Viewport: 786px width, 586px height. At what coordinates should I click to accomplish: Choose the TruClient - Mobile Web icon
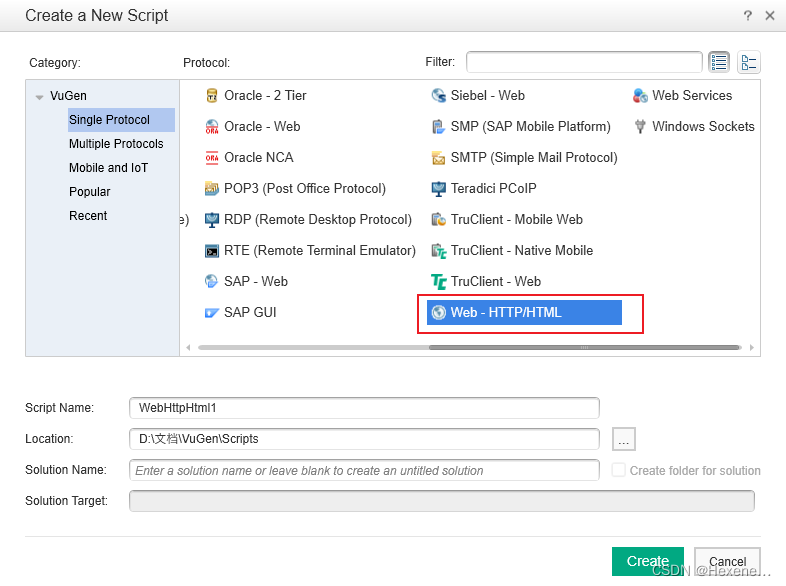click(x=439, y=220)
